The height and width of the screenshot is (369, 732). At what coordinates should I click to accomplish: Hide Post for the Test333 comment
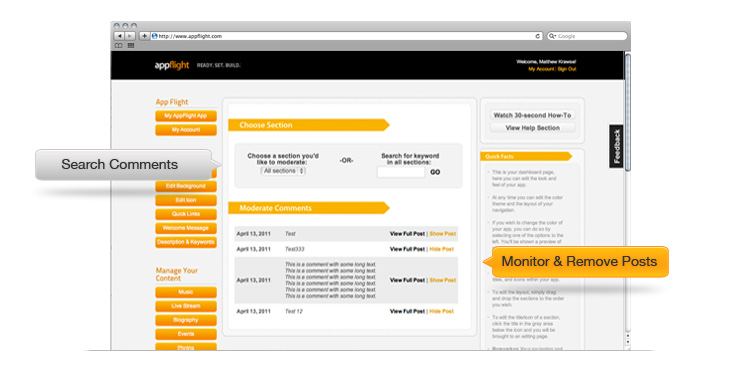[442, 249]
